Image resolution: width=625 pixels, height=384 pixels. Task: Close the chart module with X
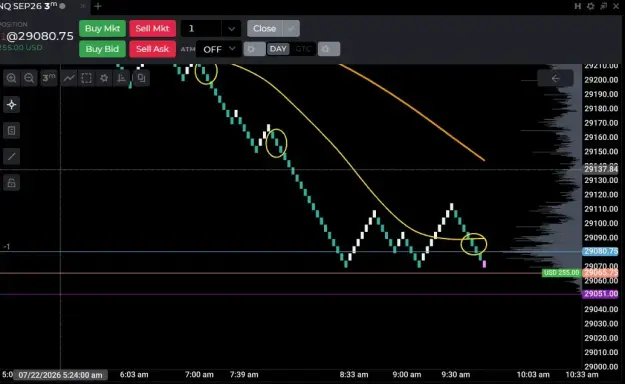(x=616, y=6)
